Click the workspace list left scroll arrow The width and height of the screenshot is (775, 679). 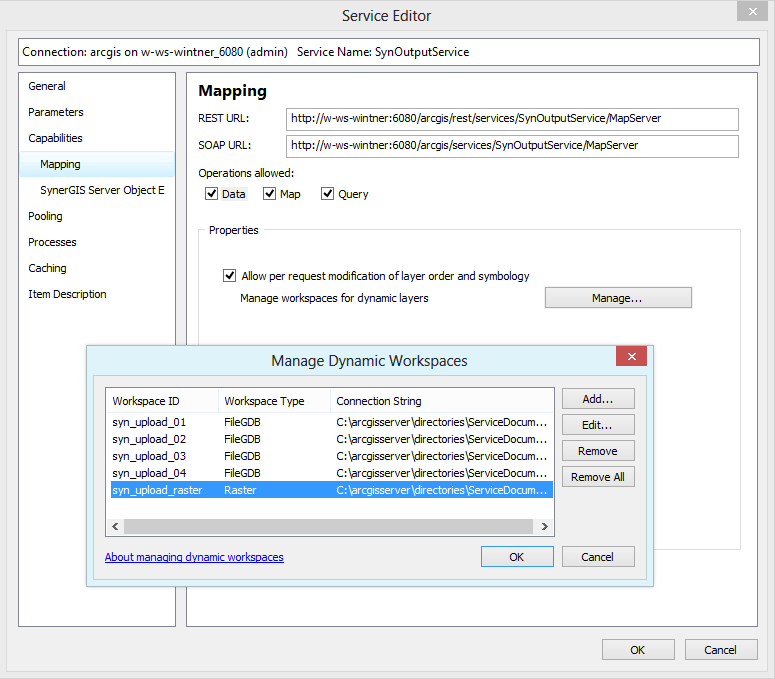coord(115,526)
